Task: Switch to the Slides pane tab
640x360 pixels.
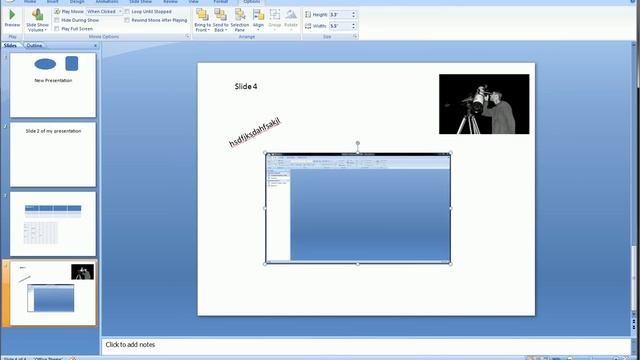Action: point(11,45)
